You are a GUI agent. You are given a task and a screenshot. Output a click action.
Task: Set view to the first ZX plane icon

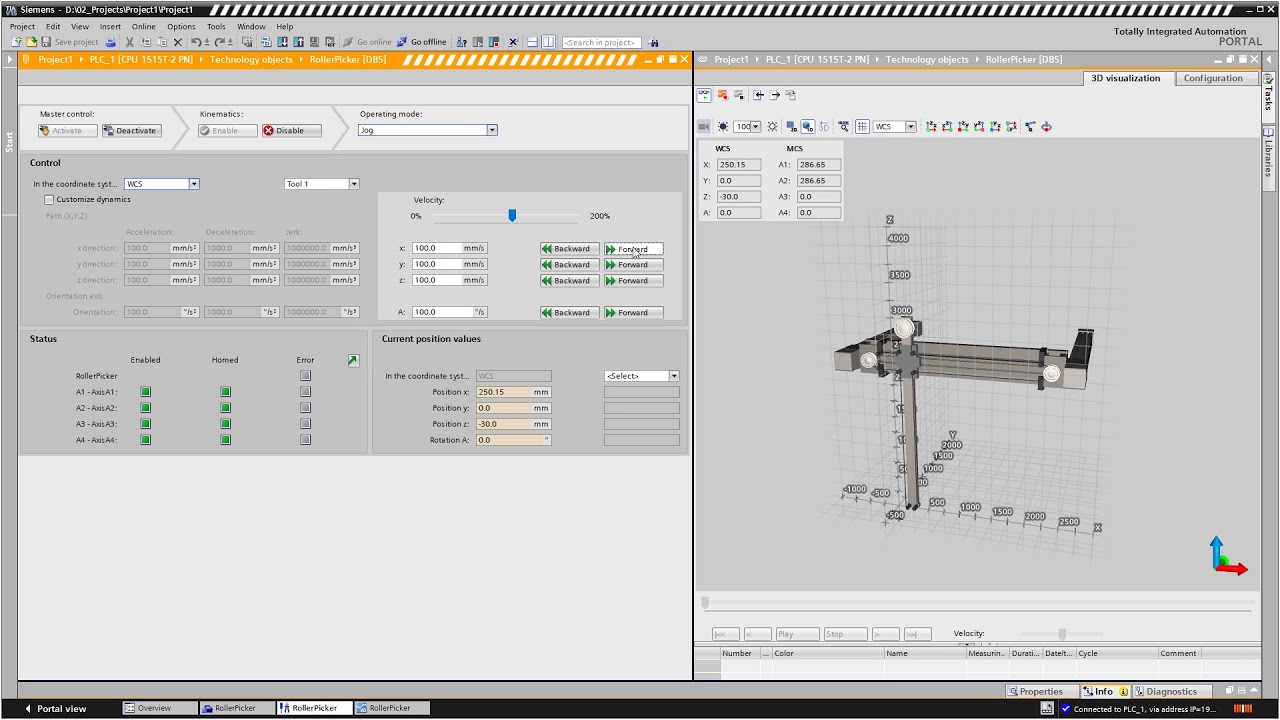931,127
